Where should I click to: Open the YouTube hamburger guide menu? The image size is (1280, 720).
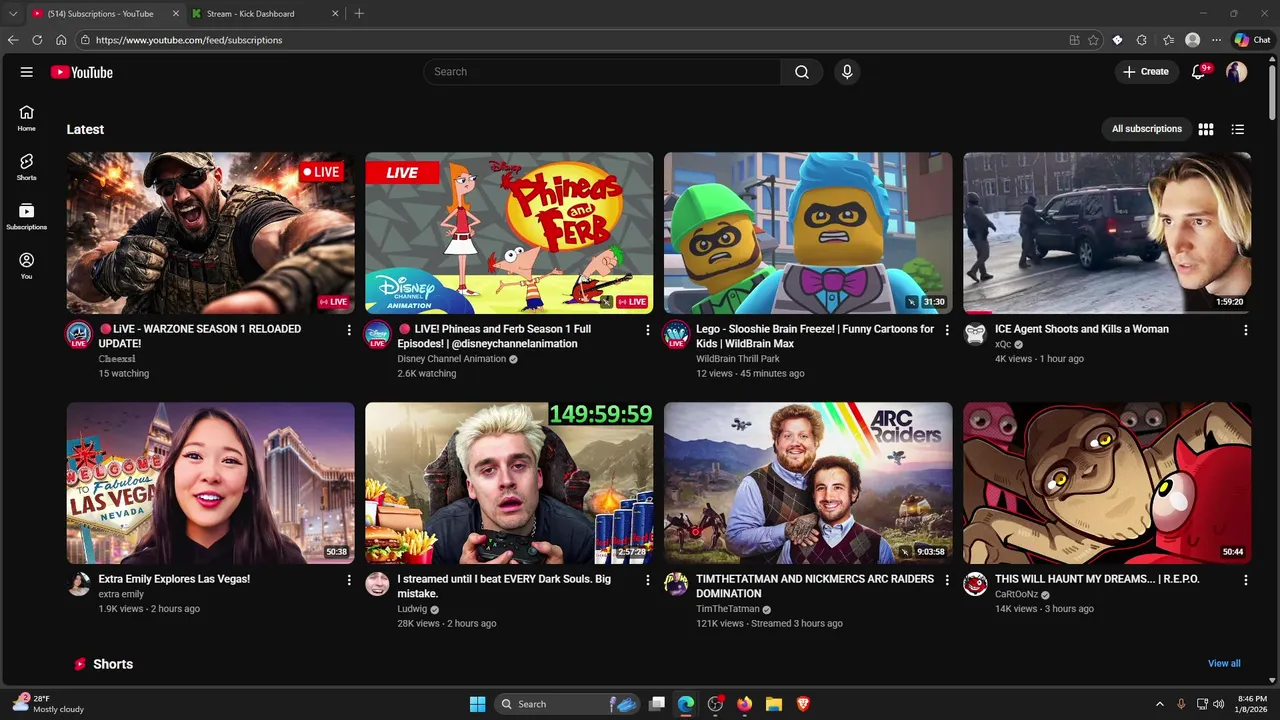click(x=27, y=72)
